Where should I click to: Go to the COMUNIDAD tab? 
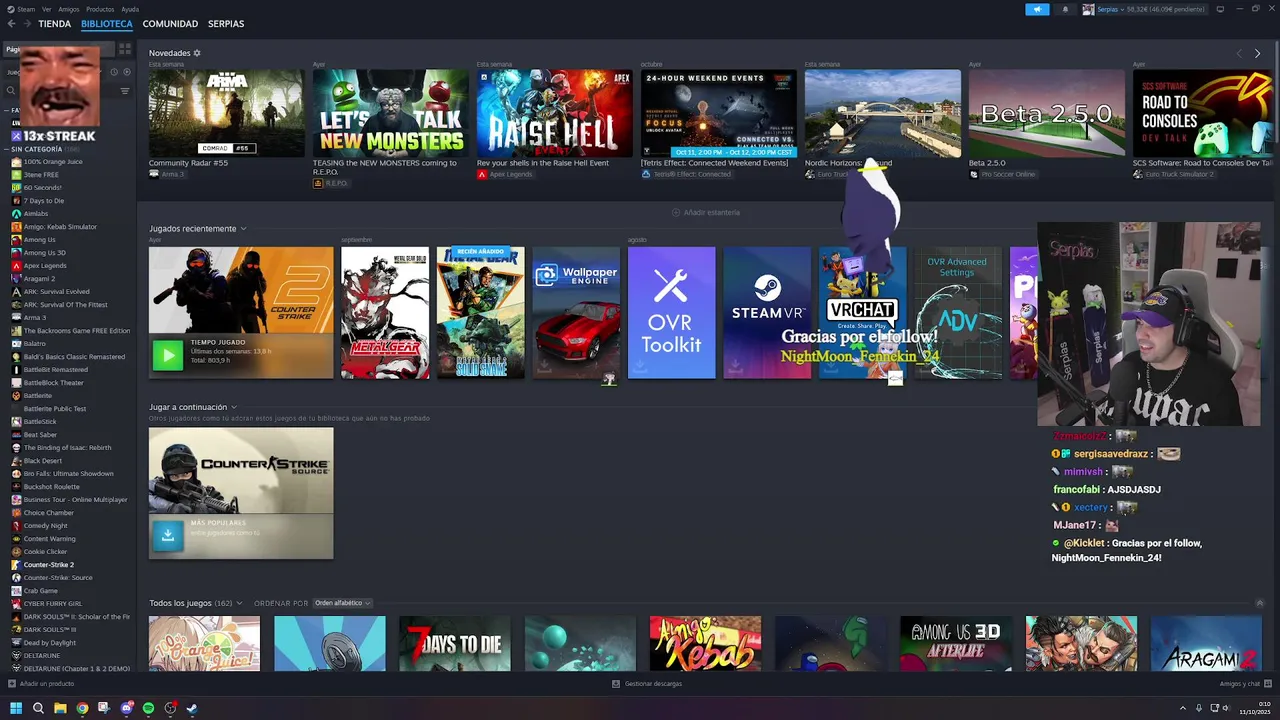[170, 23]
